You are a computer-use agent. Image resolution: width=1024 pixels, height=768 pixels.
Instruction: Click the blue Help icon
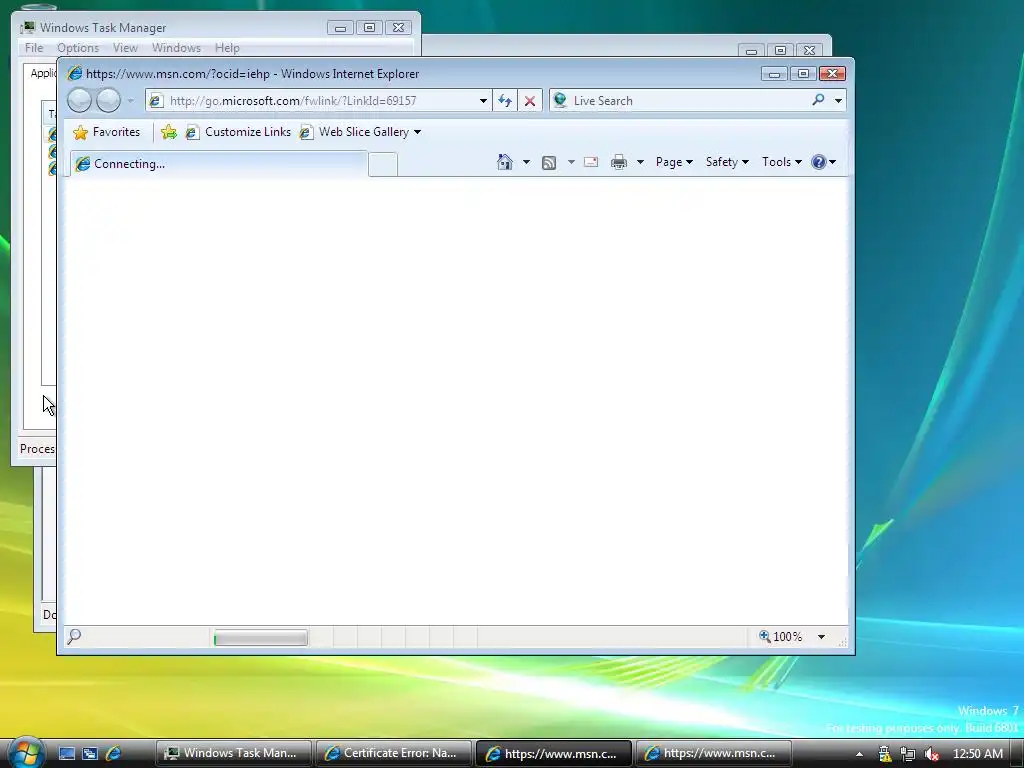point(819,162)
